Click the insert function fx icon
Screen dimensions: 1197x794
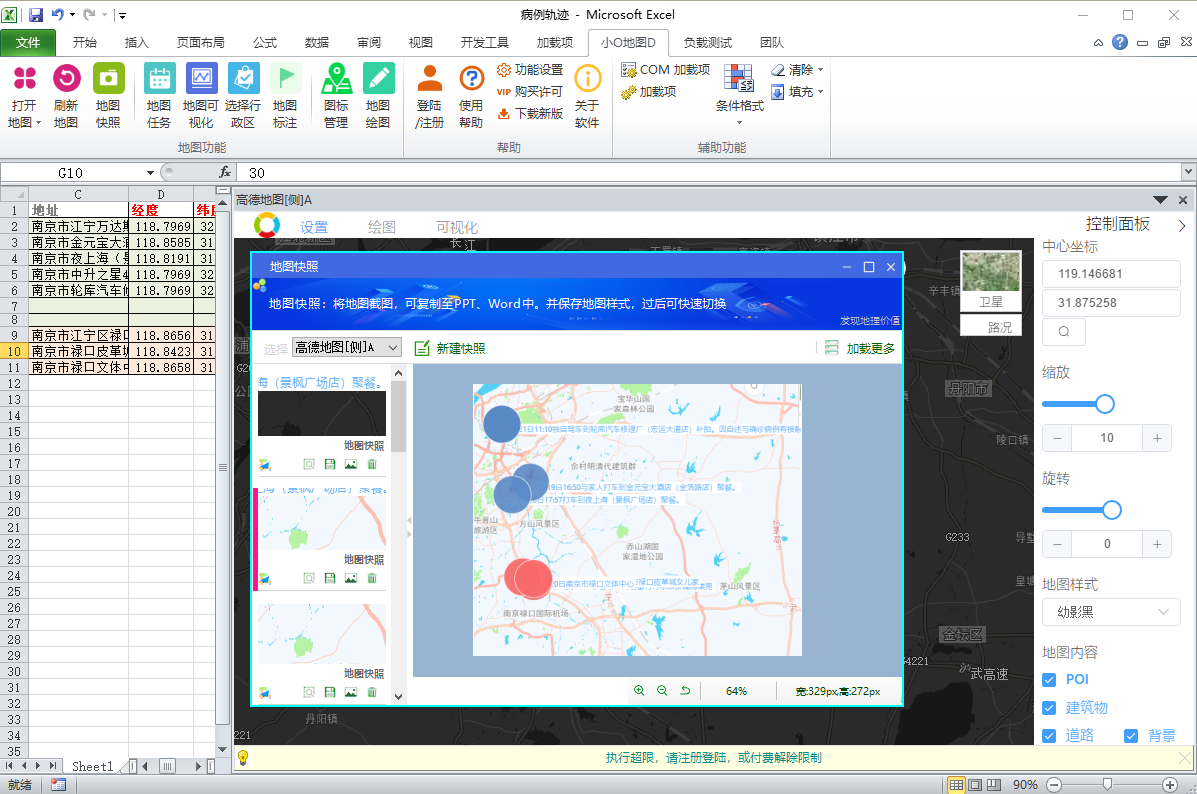point(224,173)
